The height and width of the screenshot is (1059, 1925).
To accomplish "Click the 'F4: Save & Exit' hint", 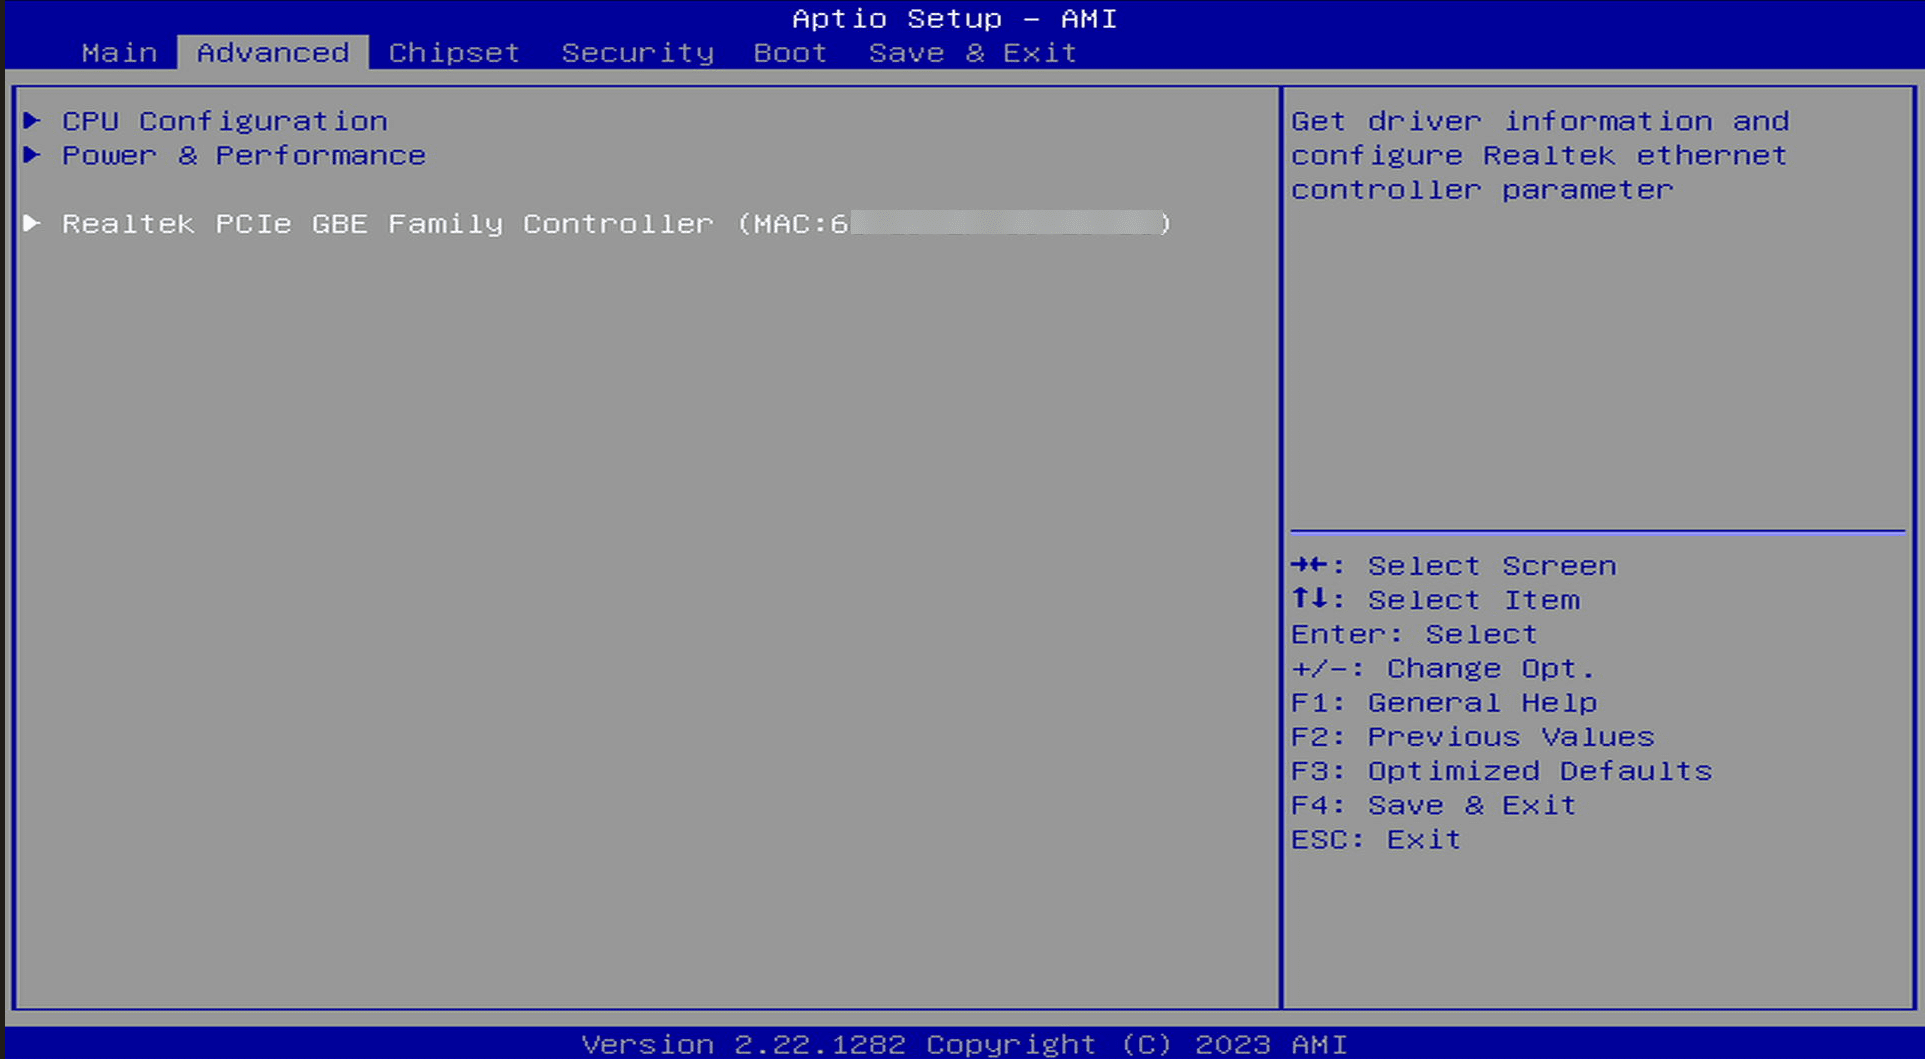I will pos(1434,805).
